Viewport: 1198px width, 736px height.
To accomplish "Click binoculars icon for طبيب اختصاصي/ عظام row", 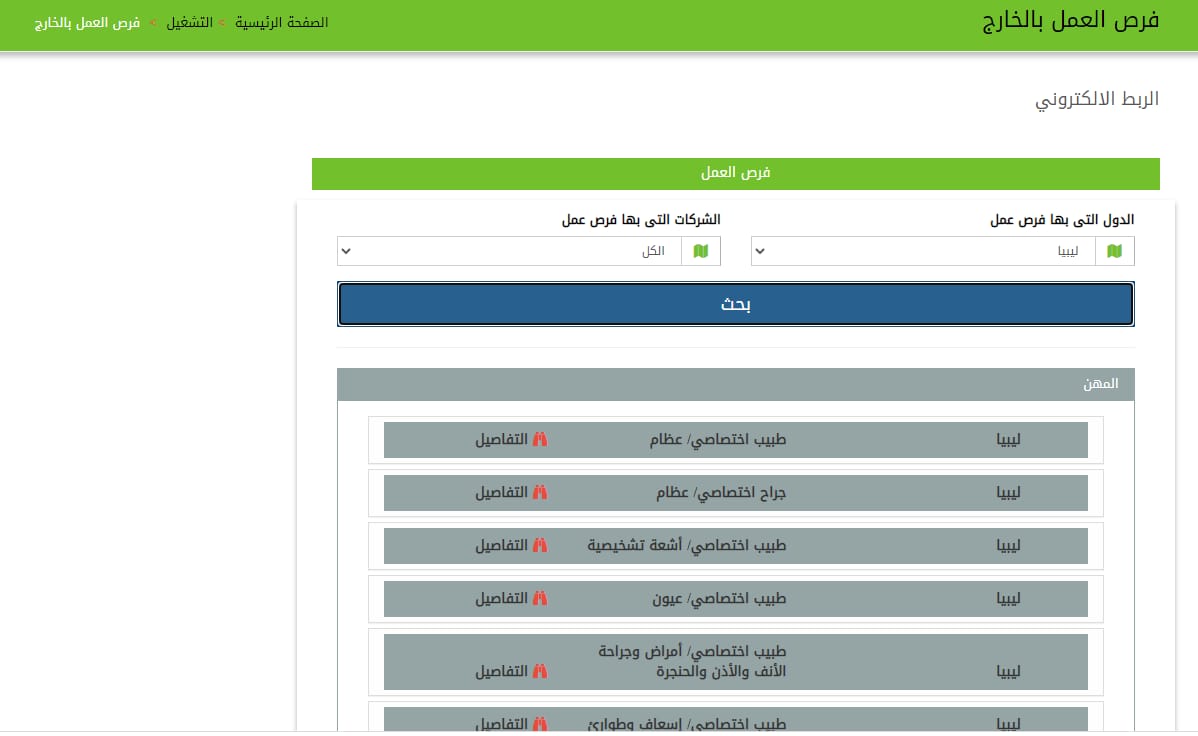I will coord(540,440).
